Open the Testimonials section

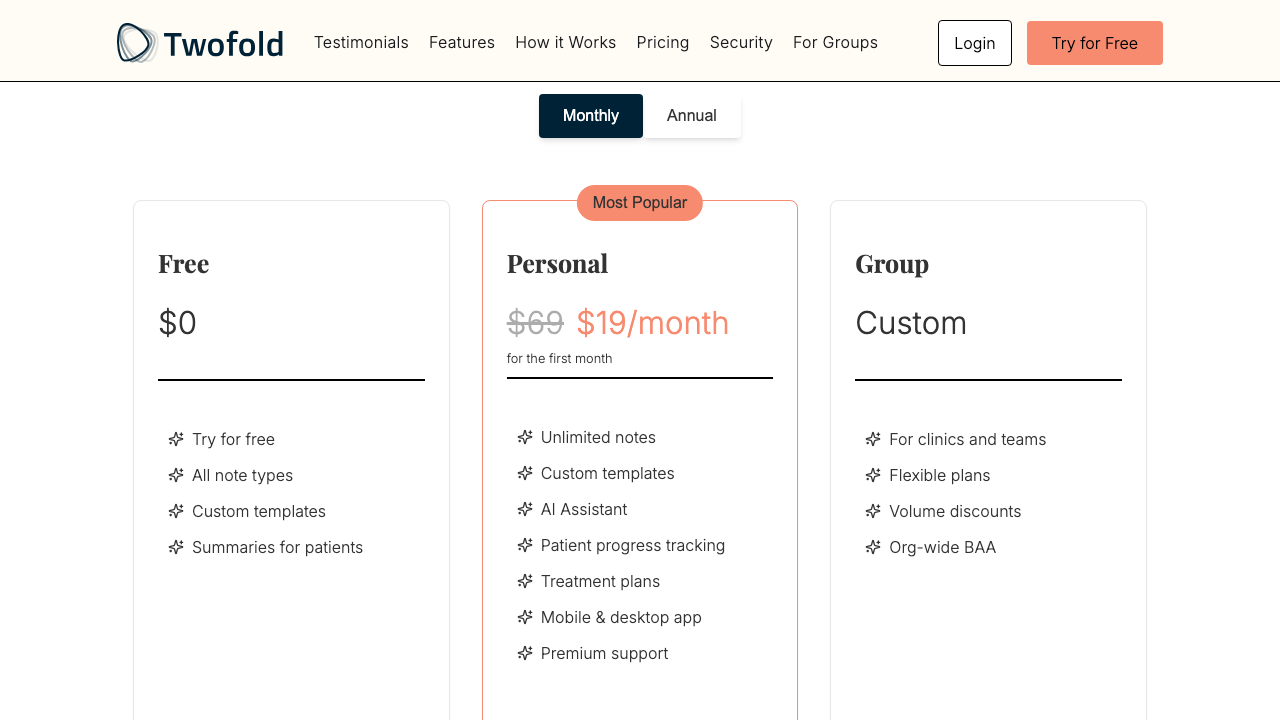click(x=361, y=42)
